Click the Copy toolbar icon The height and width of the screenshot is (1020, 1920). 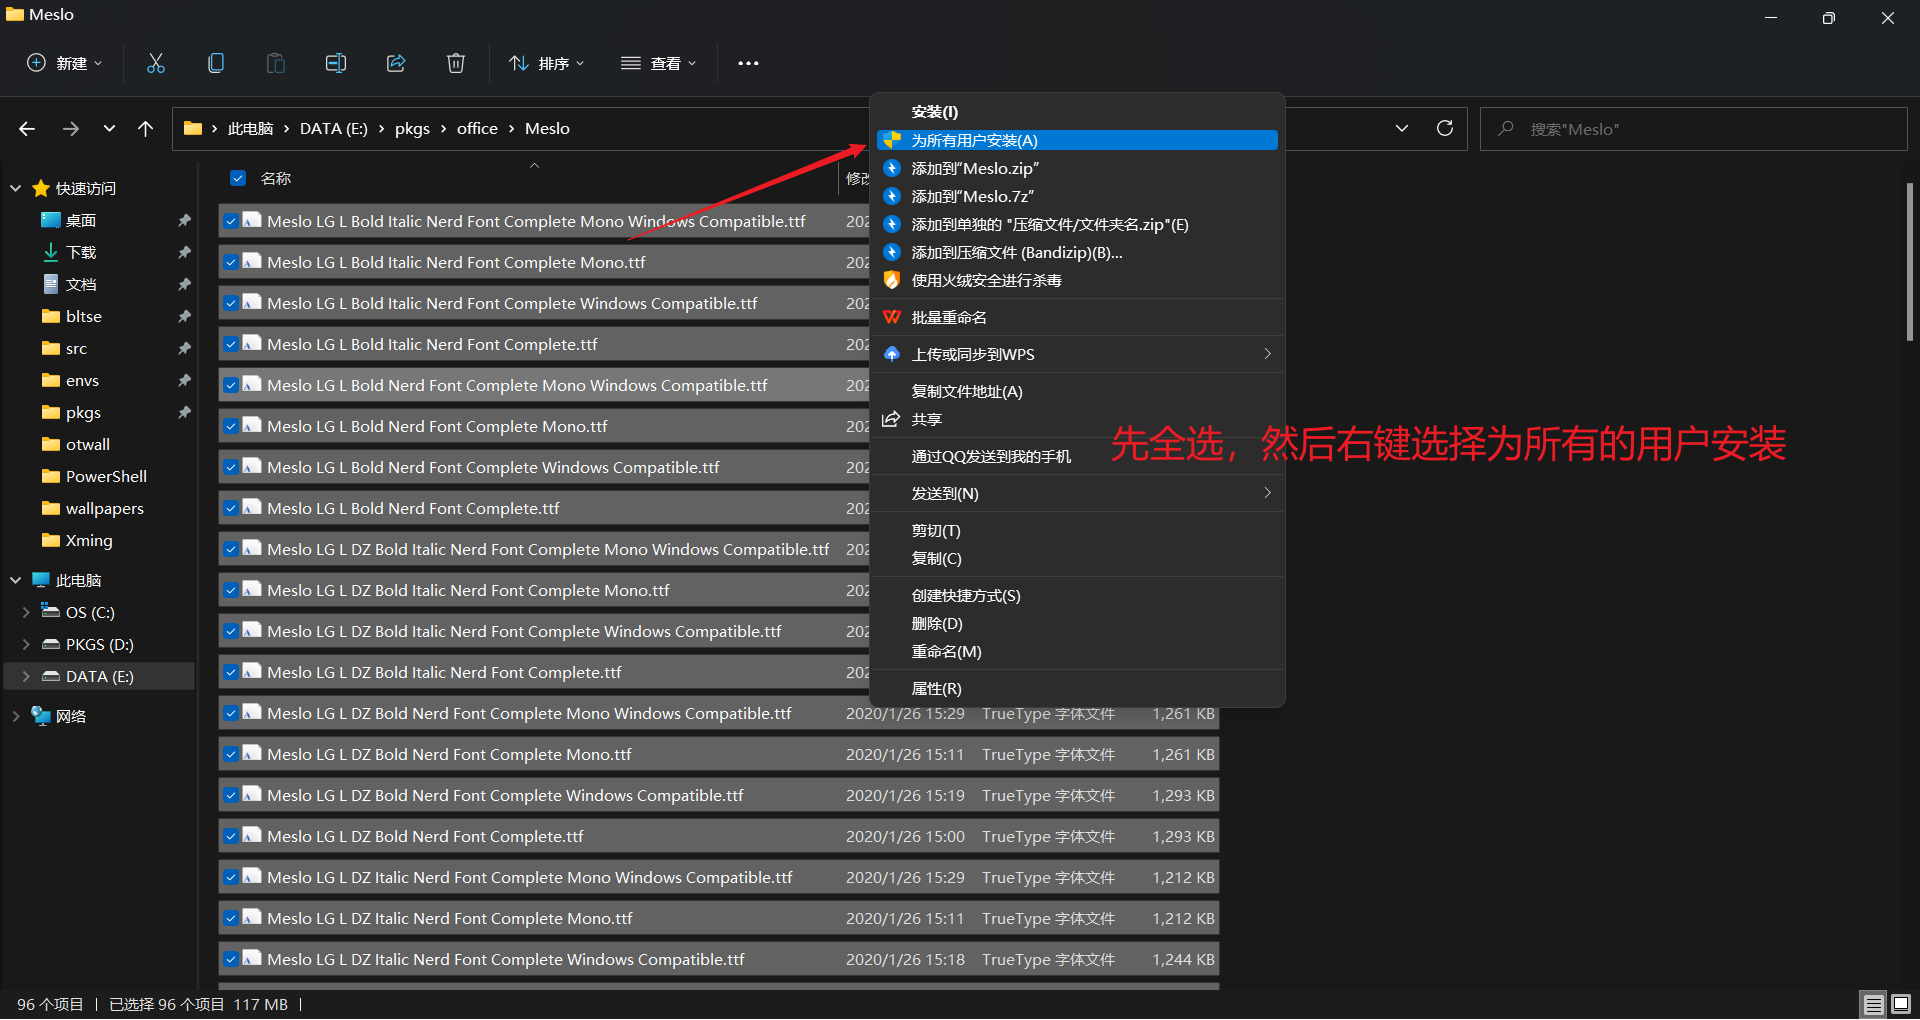pyautogui.click(x=215, y=62)
